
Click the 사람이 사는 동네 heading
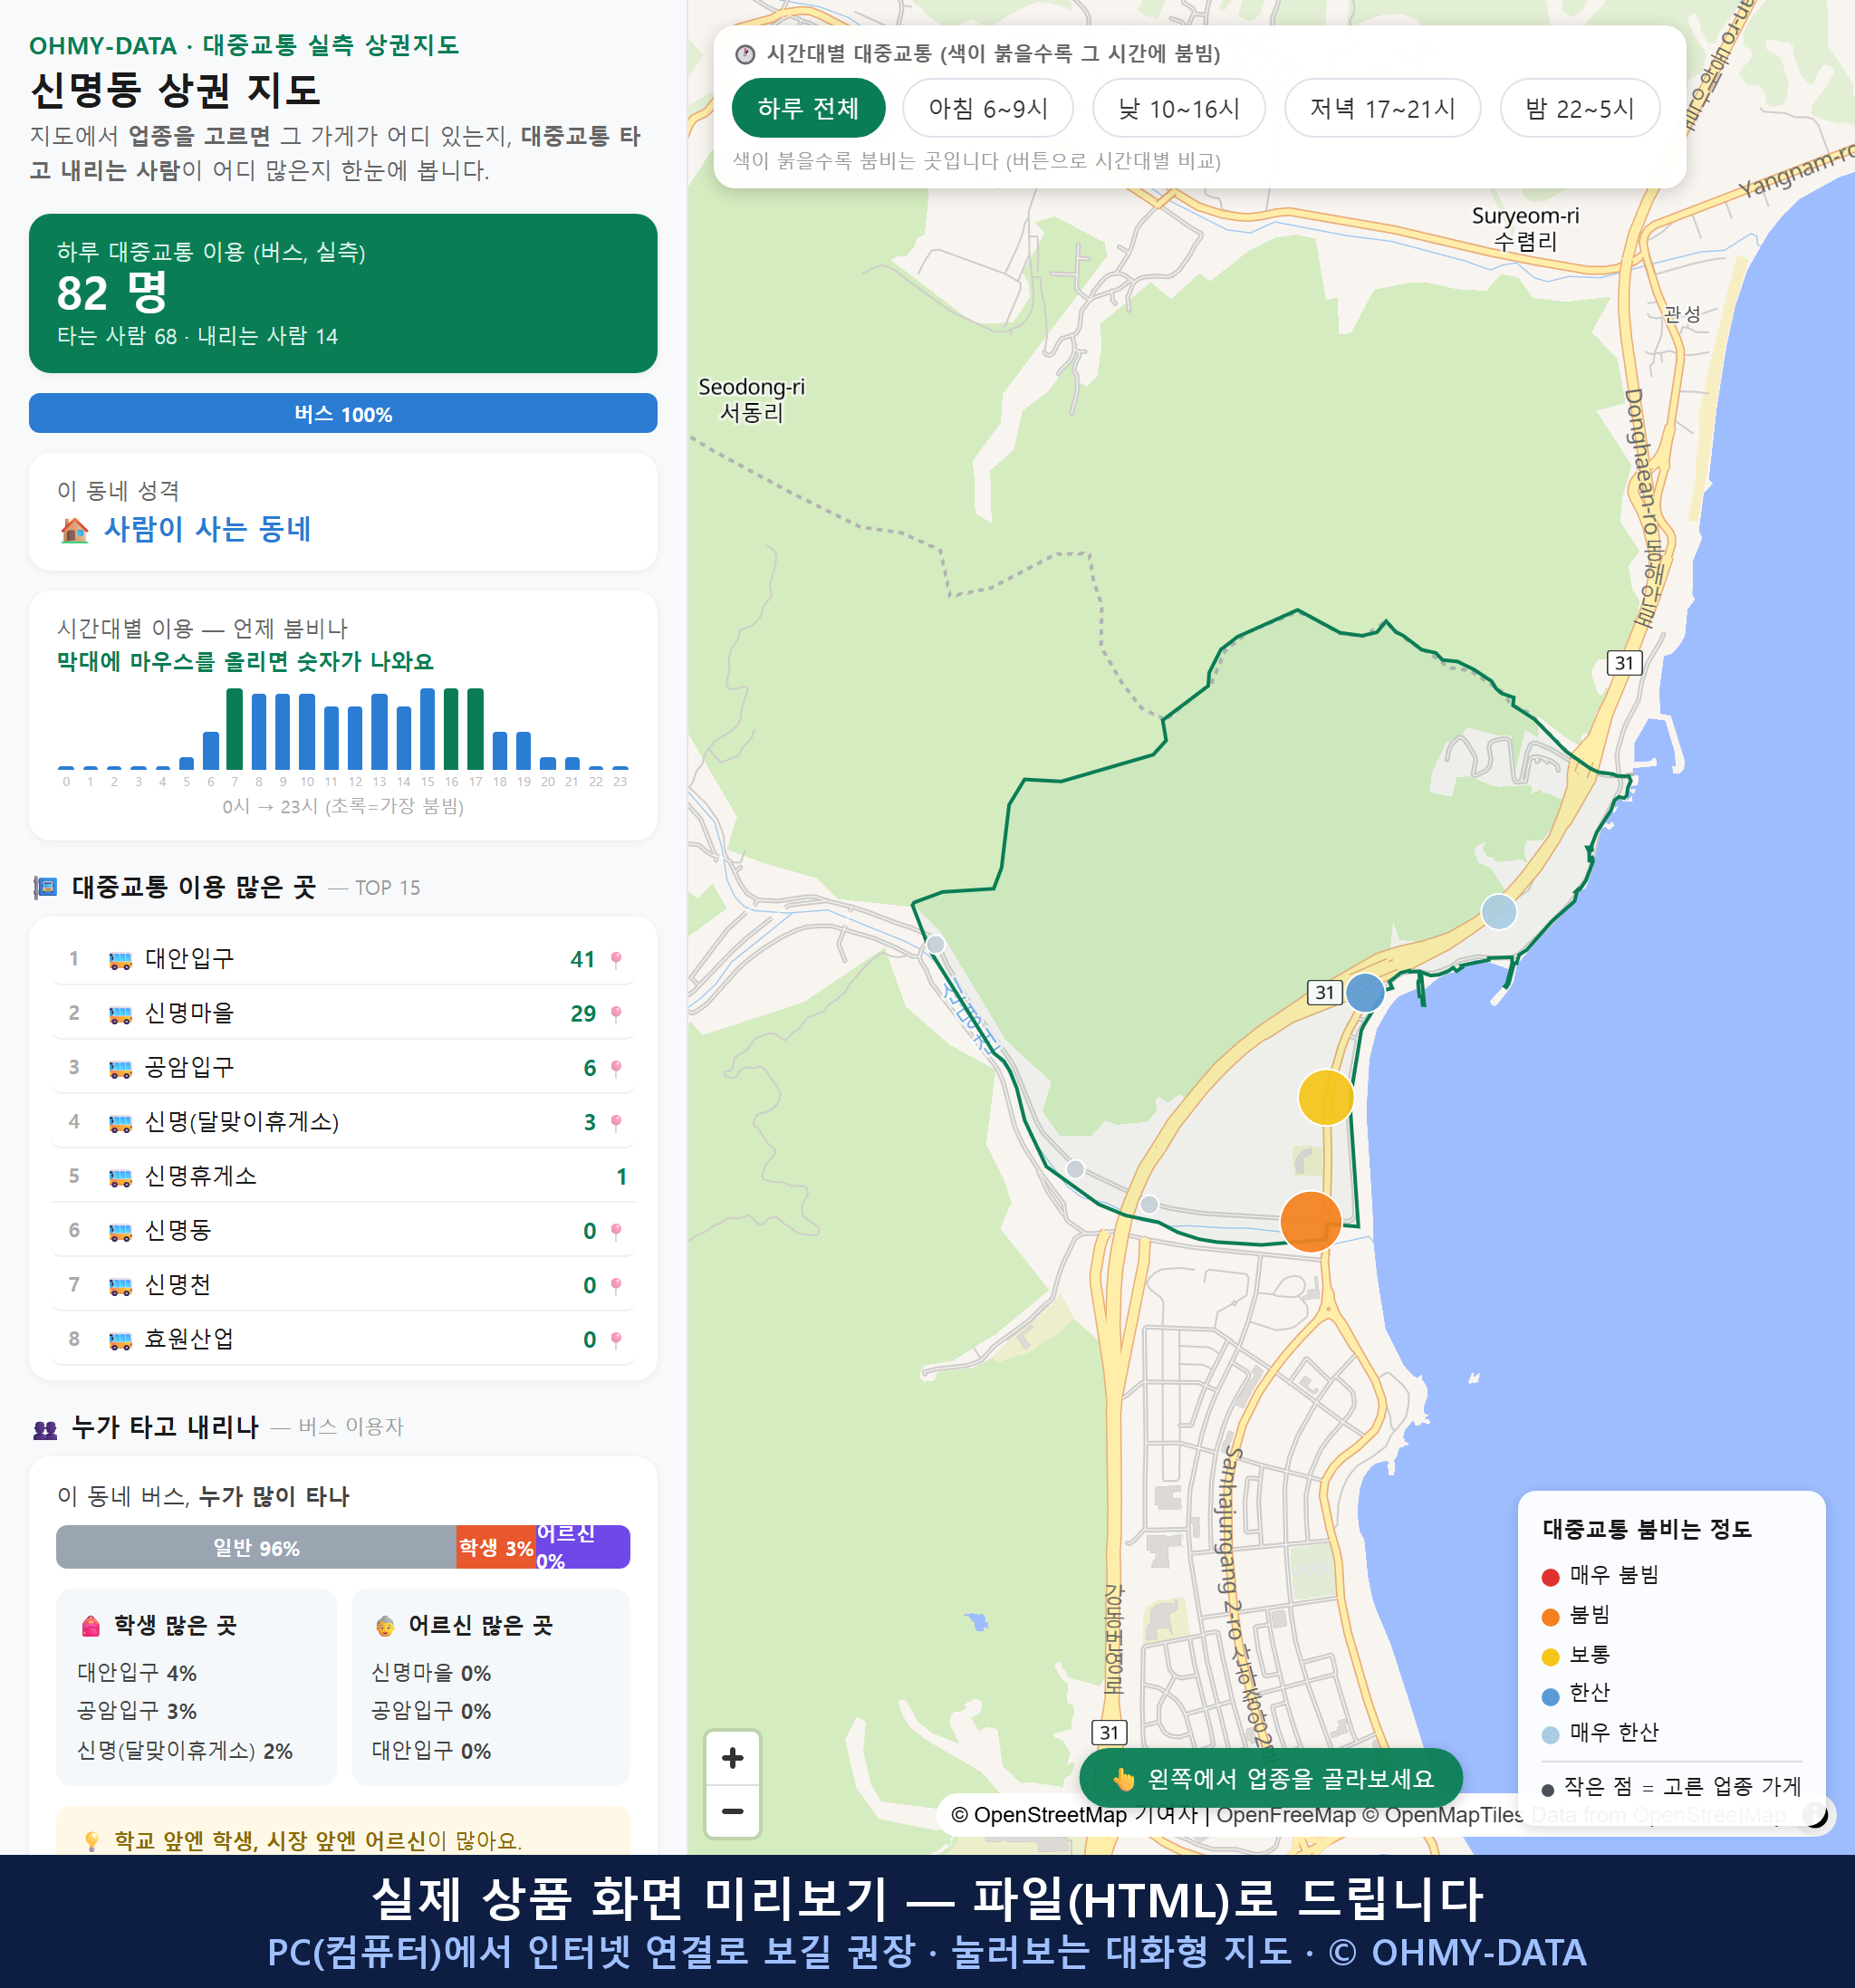pyautogui.click(x=207, y=529)
